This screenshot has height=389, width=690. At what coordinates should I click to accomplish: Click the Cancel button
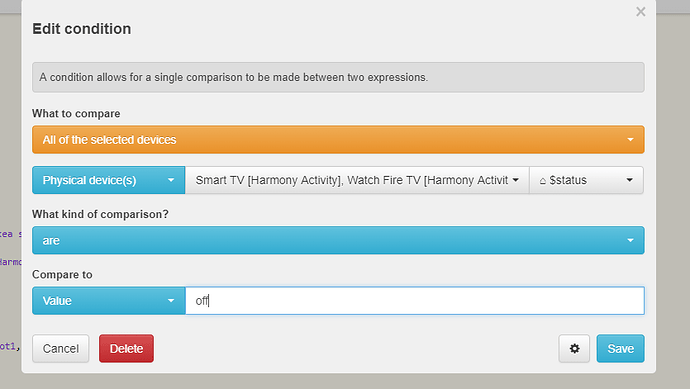61,349
